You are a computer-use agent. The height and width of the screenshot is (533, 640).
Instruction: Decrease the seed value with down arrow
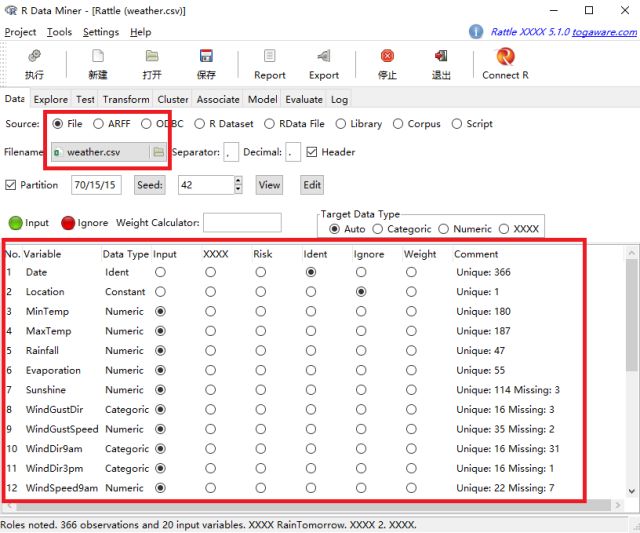click(238, 189)
